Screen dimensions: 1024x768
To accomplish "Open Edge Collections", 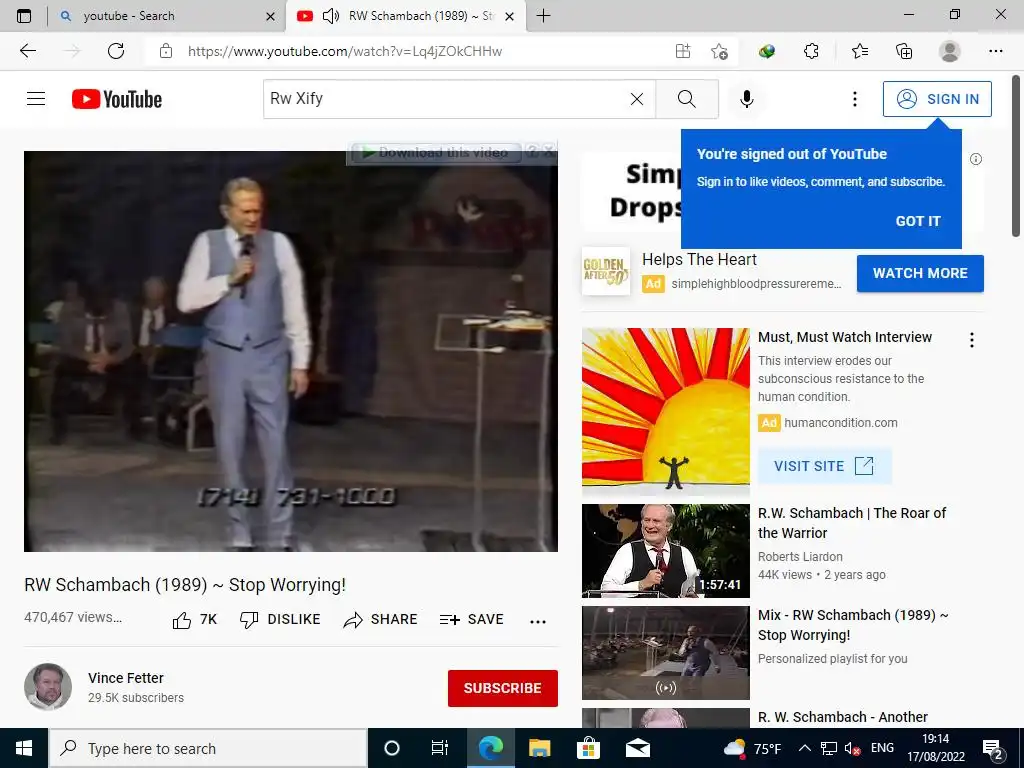I will pyautogui.click(x=904, y=51).
